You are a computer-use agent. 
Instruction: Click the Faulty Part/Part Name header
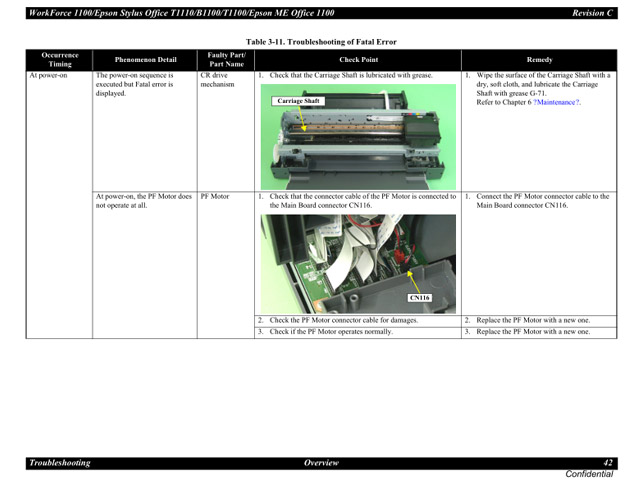tap(226, 59)
